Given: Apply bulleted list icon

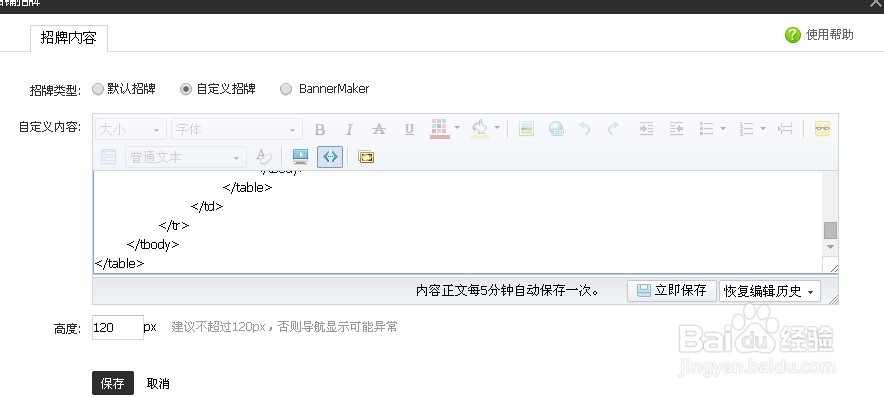Looking at the screenshot, I should coord(706,129).
